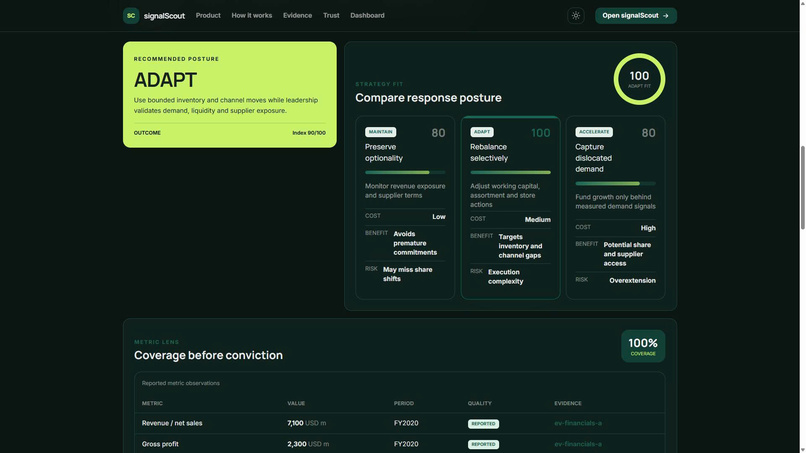Click the QUALITY column header
This screenshot has height=453, width=806.
[480, 404]
